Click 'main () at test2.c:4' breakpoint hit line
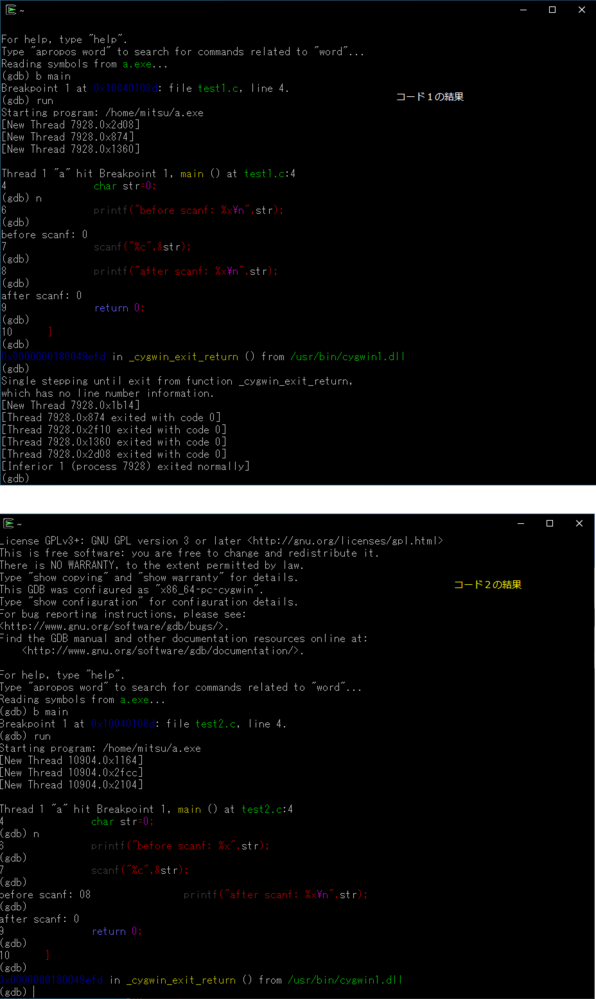596x999 pixels. point(147,810)
